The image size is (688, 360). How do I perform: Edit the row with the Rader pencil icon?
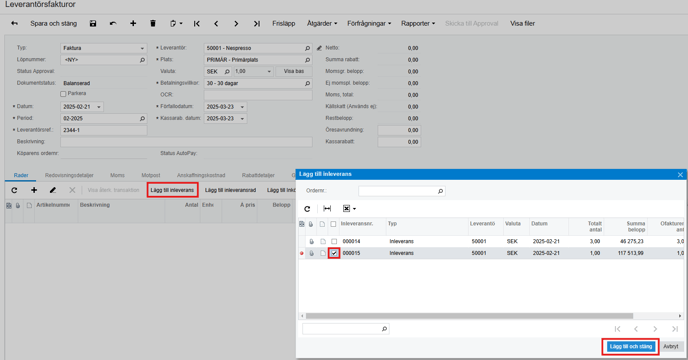click(x=53, y=190)
